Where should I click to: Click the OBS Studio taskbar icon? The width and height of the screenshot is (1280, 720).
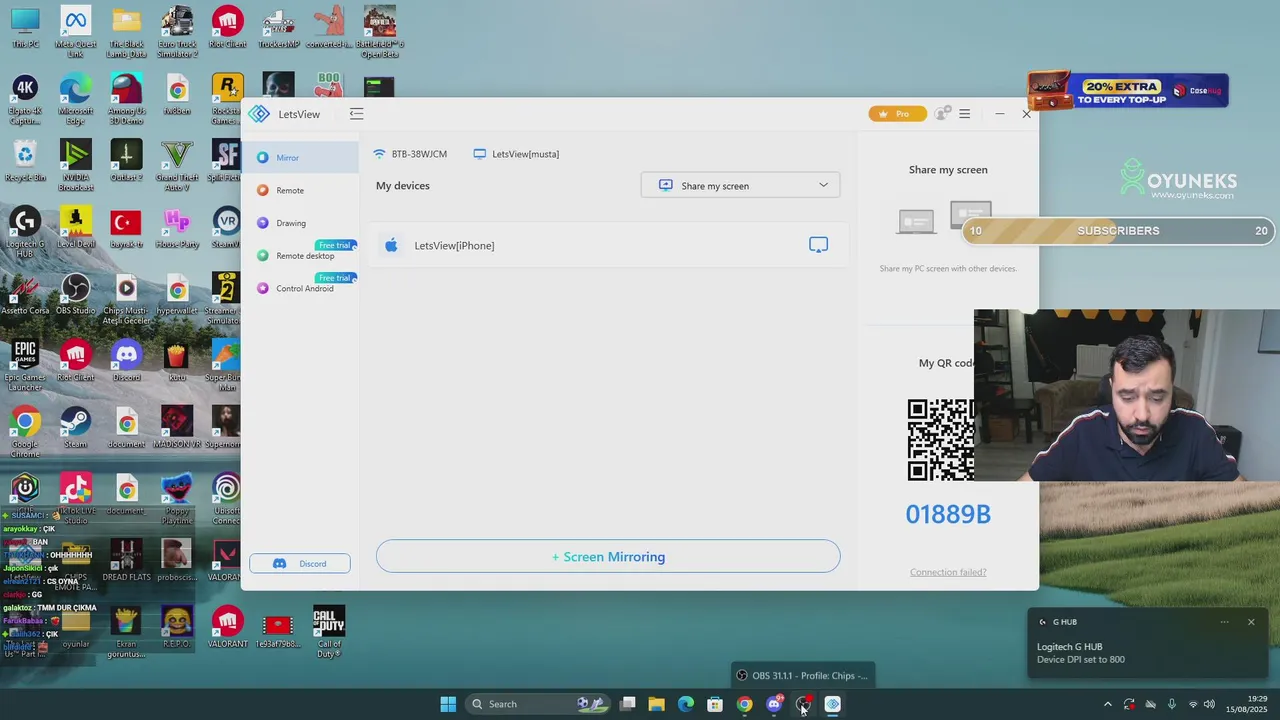(803, 704)
